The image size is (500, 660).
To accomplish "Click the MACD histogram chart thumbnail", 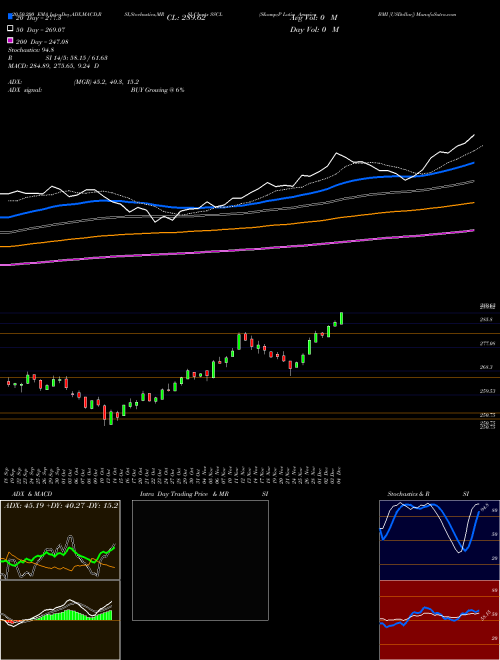I will pos(60,620).
